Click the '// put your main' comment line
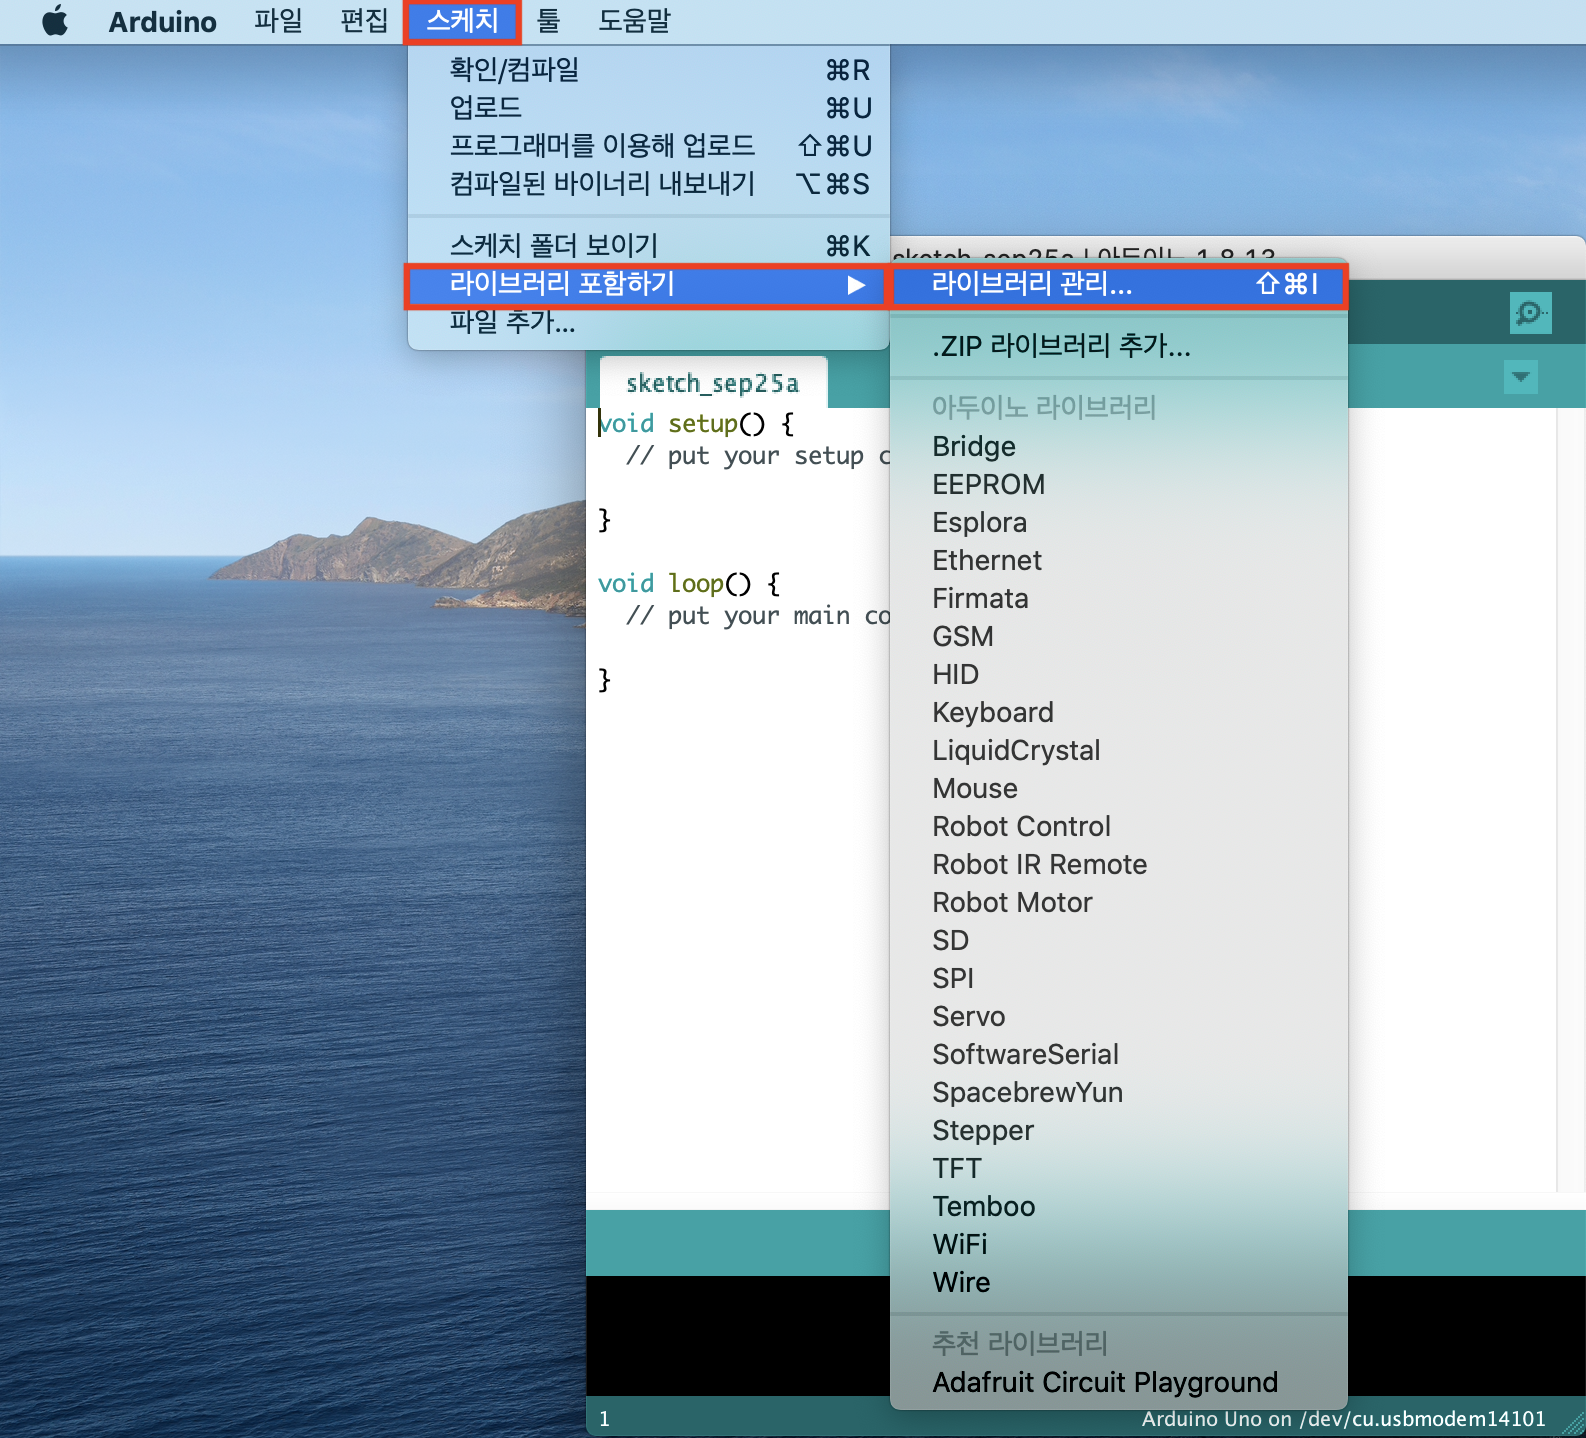Viewport: 1586px width, 1438px height. click(x=757, y=616)
